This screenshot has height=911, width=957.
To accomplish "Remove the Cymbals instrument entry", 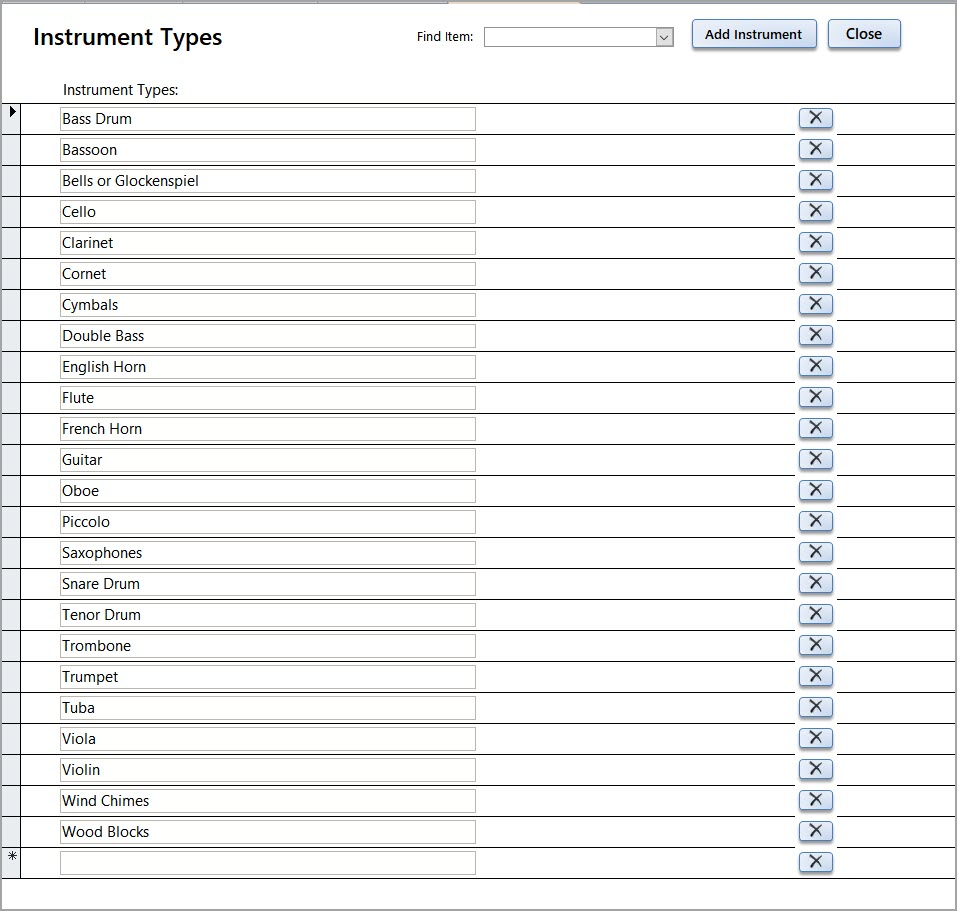I will [x=815, y=304].
